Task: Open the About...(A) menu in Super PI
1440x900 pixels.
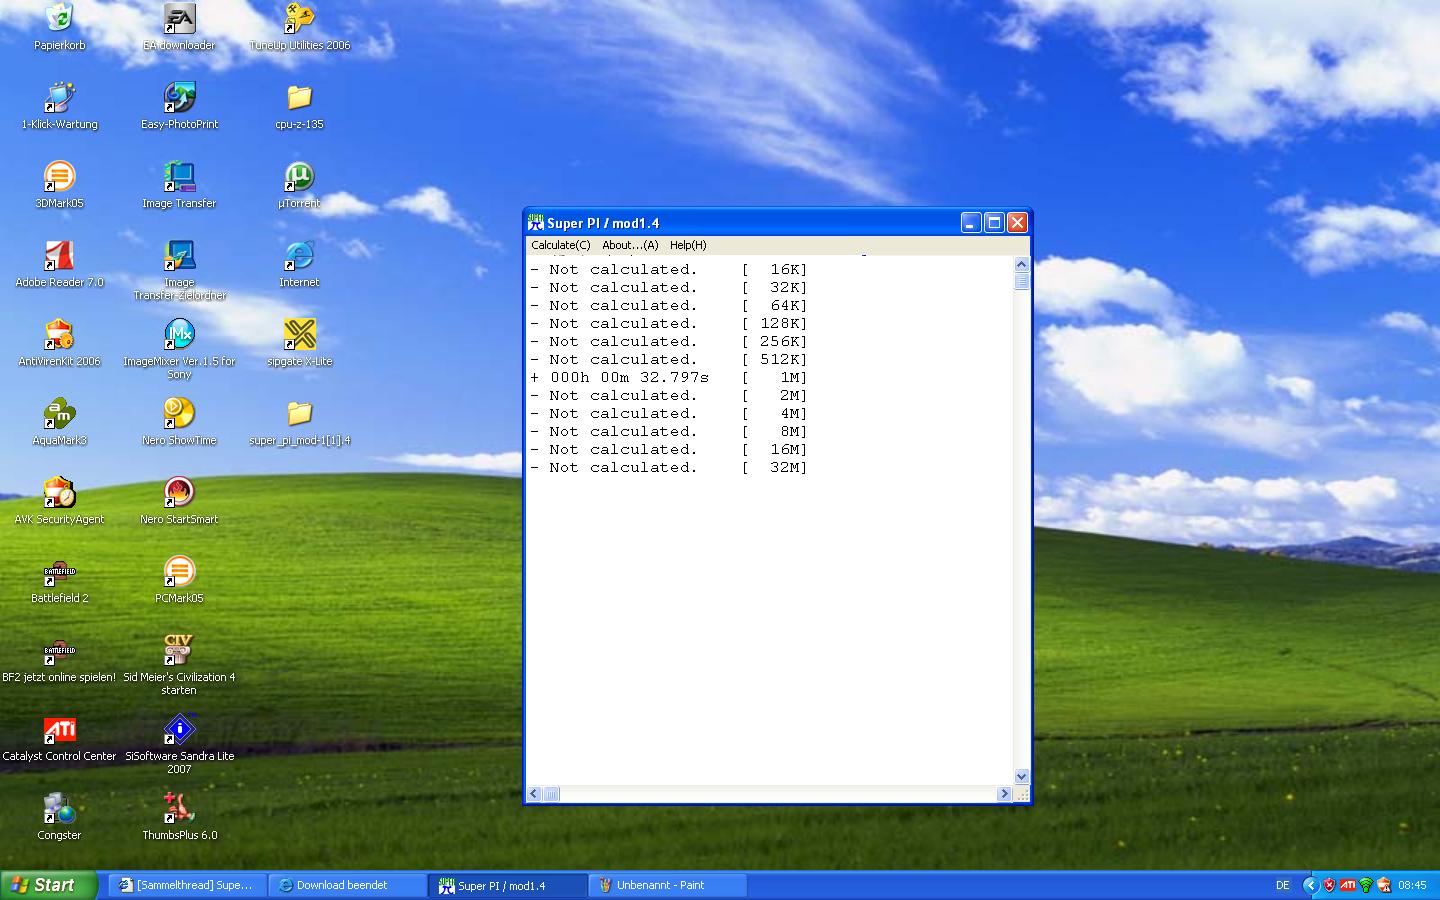Action: [x=630, y=245]
